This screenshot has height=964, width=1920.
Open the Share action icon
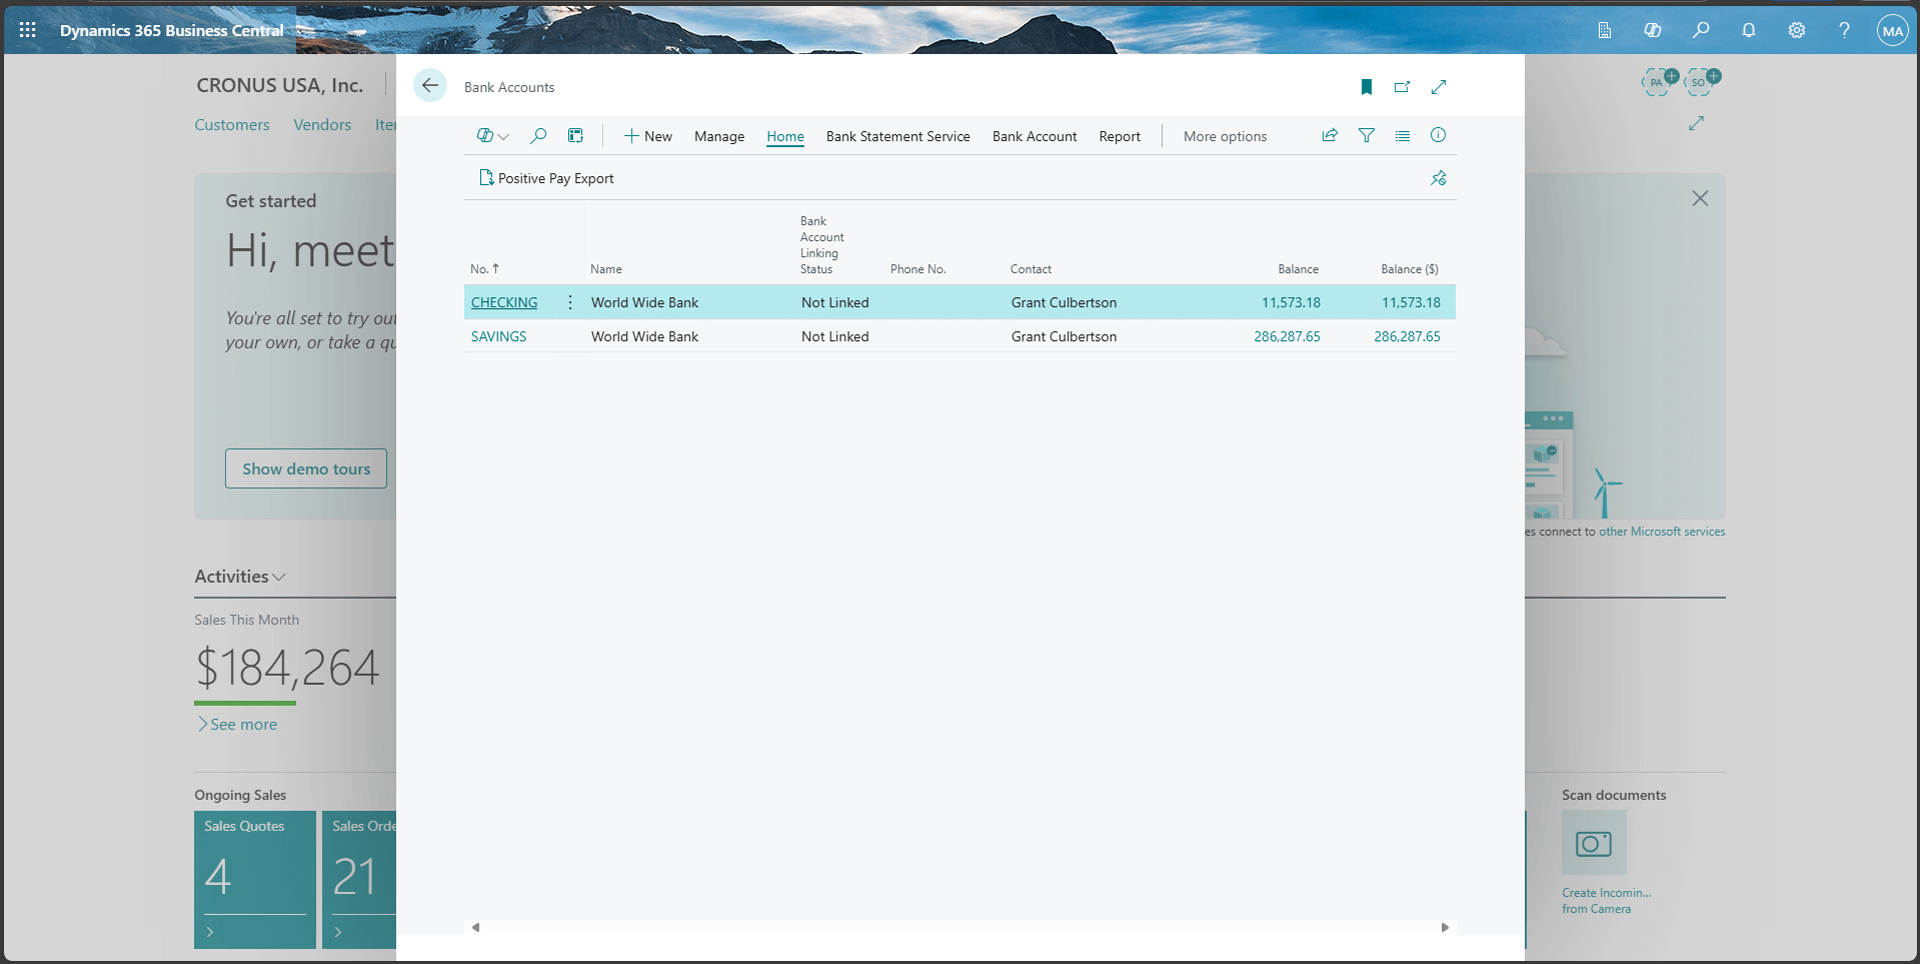click(x=1329, y=135)
